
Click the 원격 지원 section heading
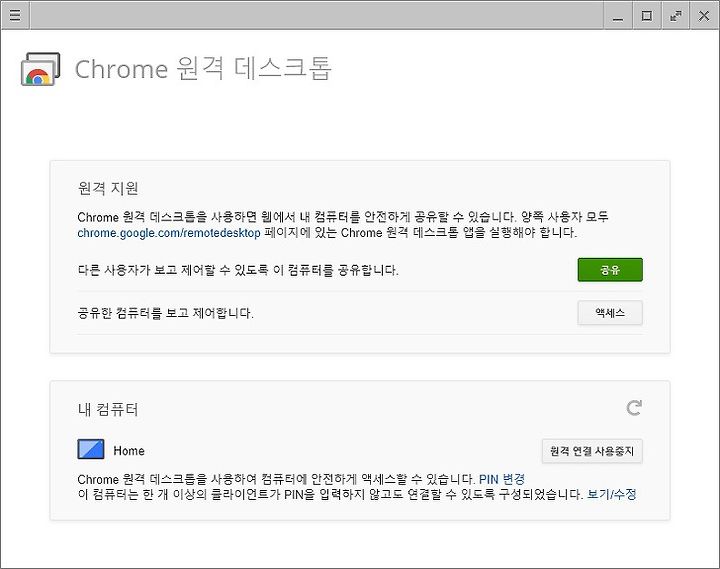(108, 188)
